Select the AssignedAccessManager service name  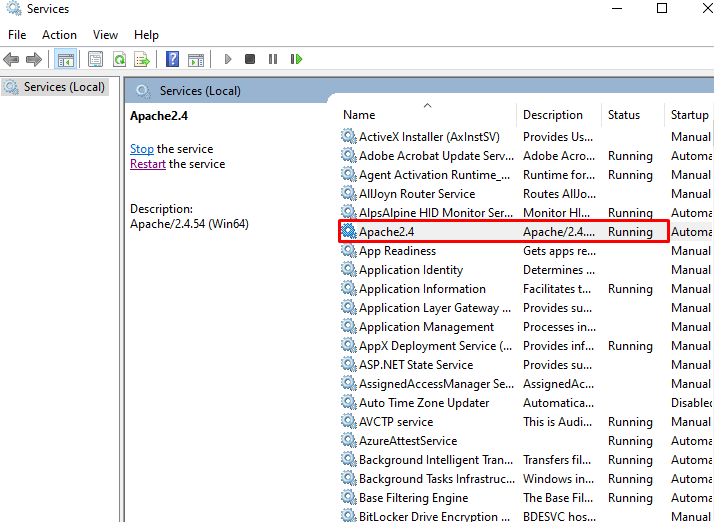[436, 384]
